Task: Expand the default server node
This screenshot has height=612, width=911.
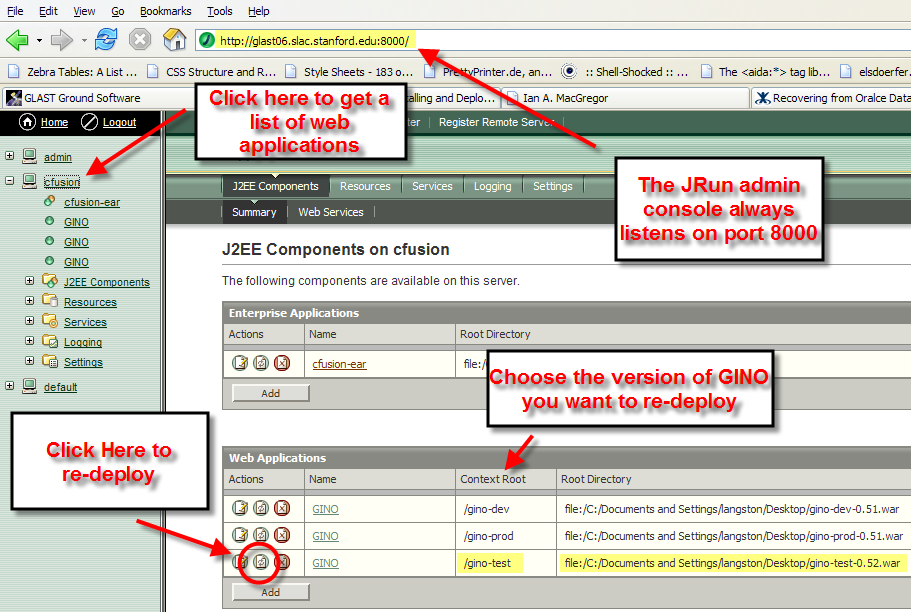Action: pos(9,386)
